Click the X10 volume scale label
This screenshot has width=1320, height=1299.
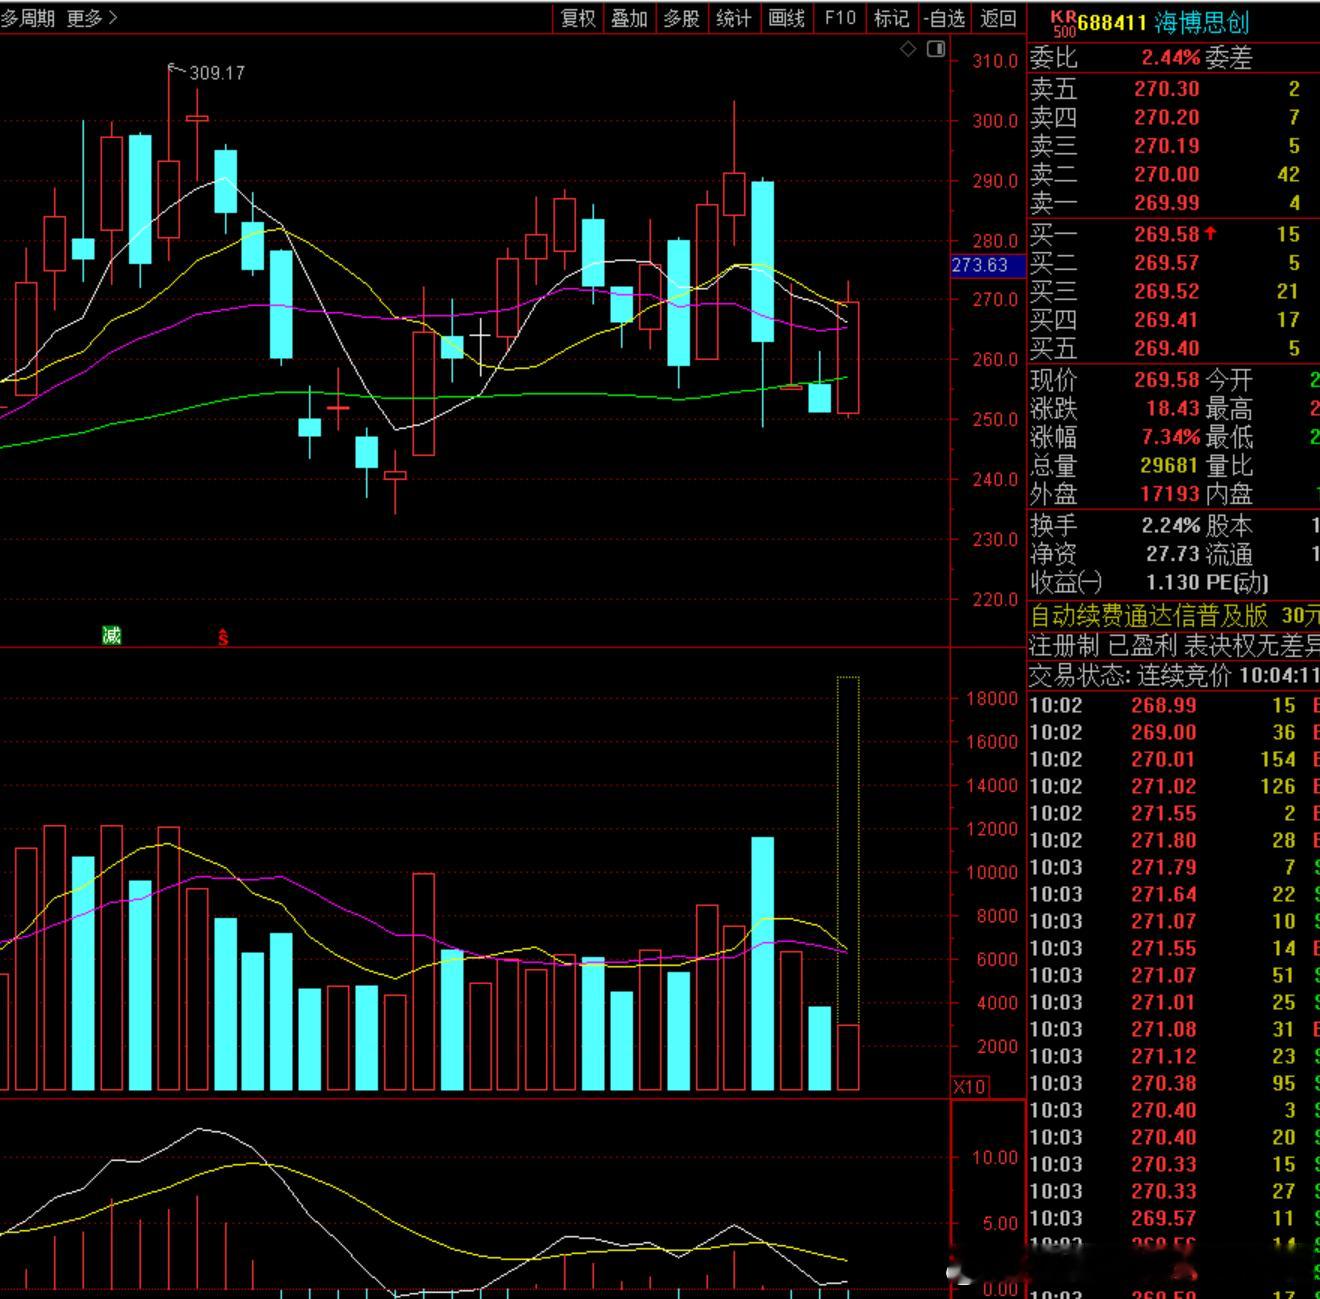969,1087
